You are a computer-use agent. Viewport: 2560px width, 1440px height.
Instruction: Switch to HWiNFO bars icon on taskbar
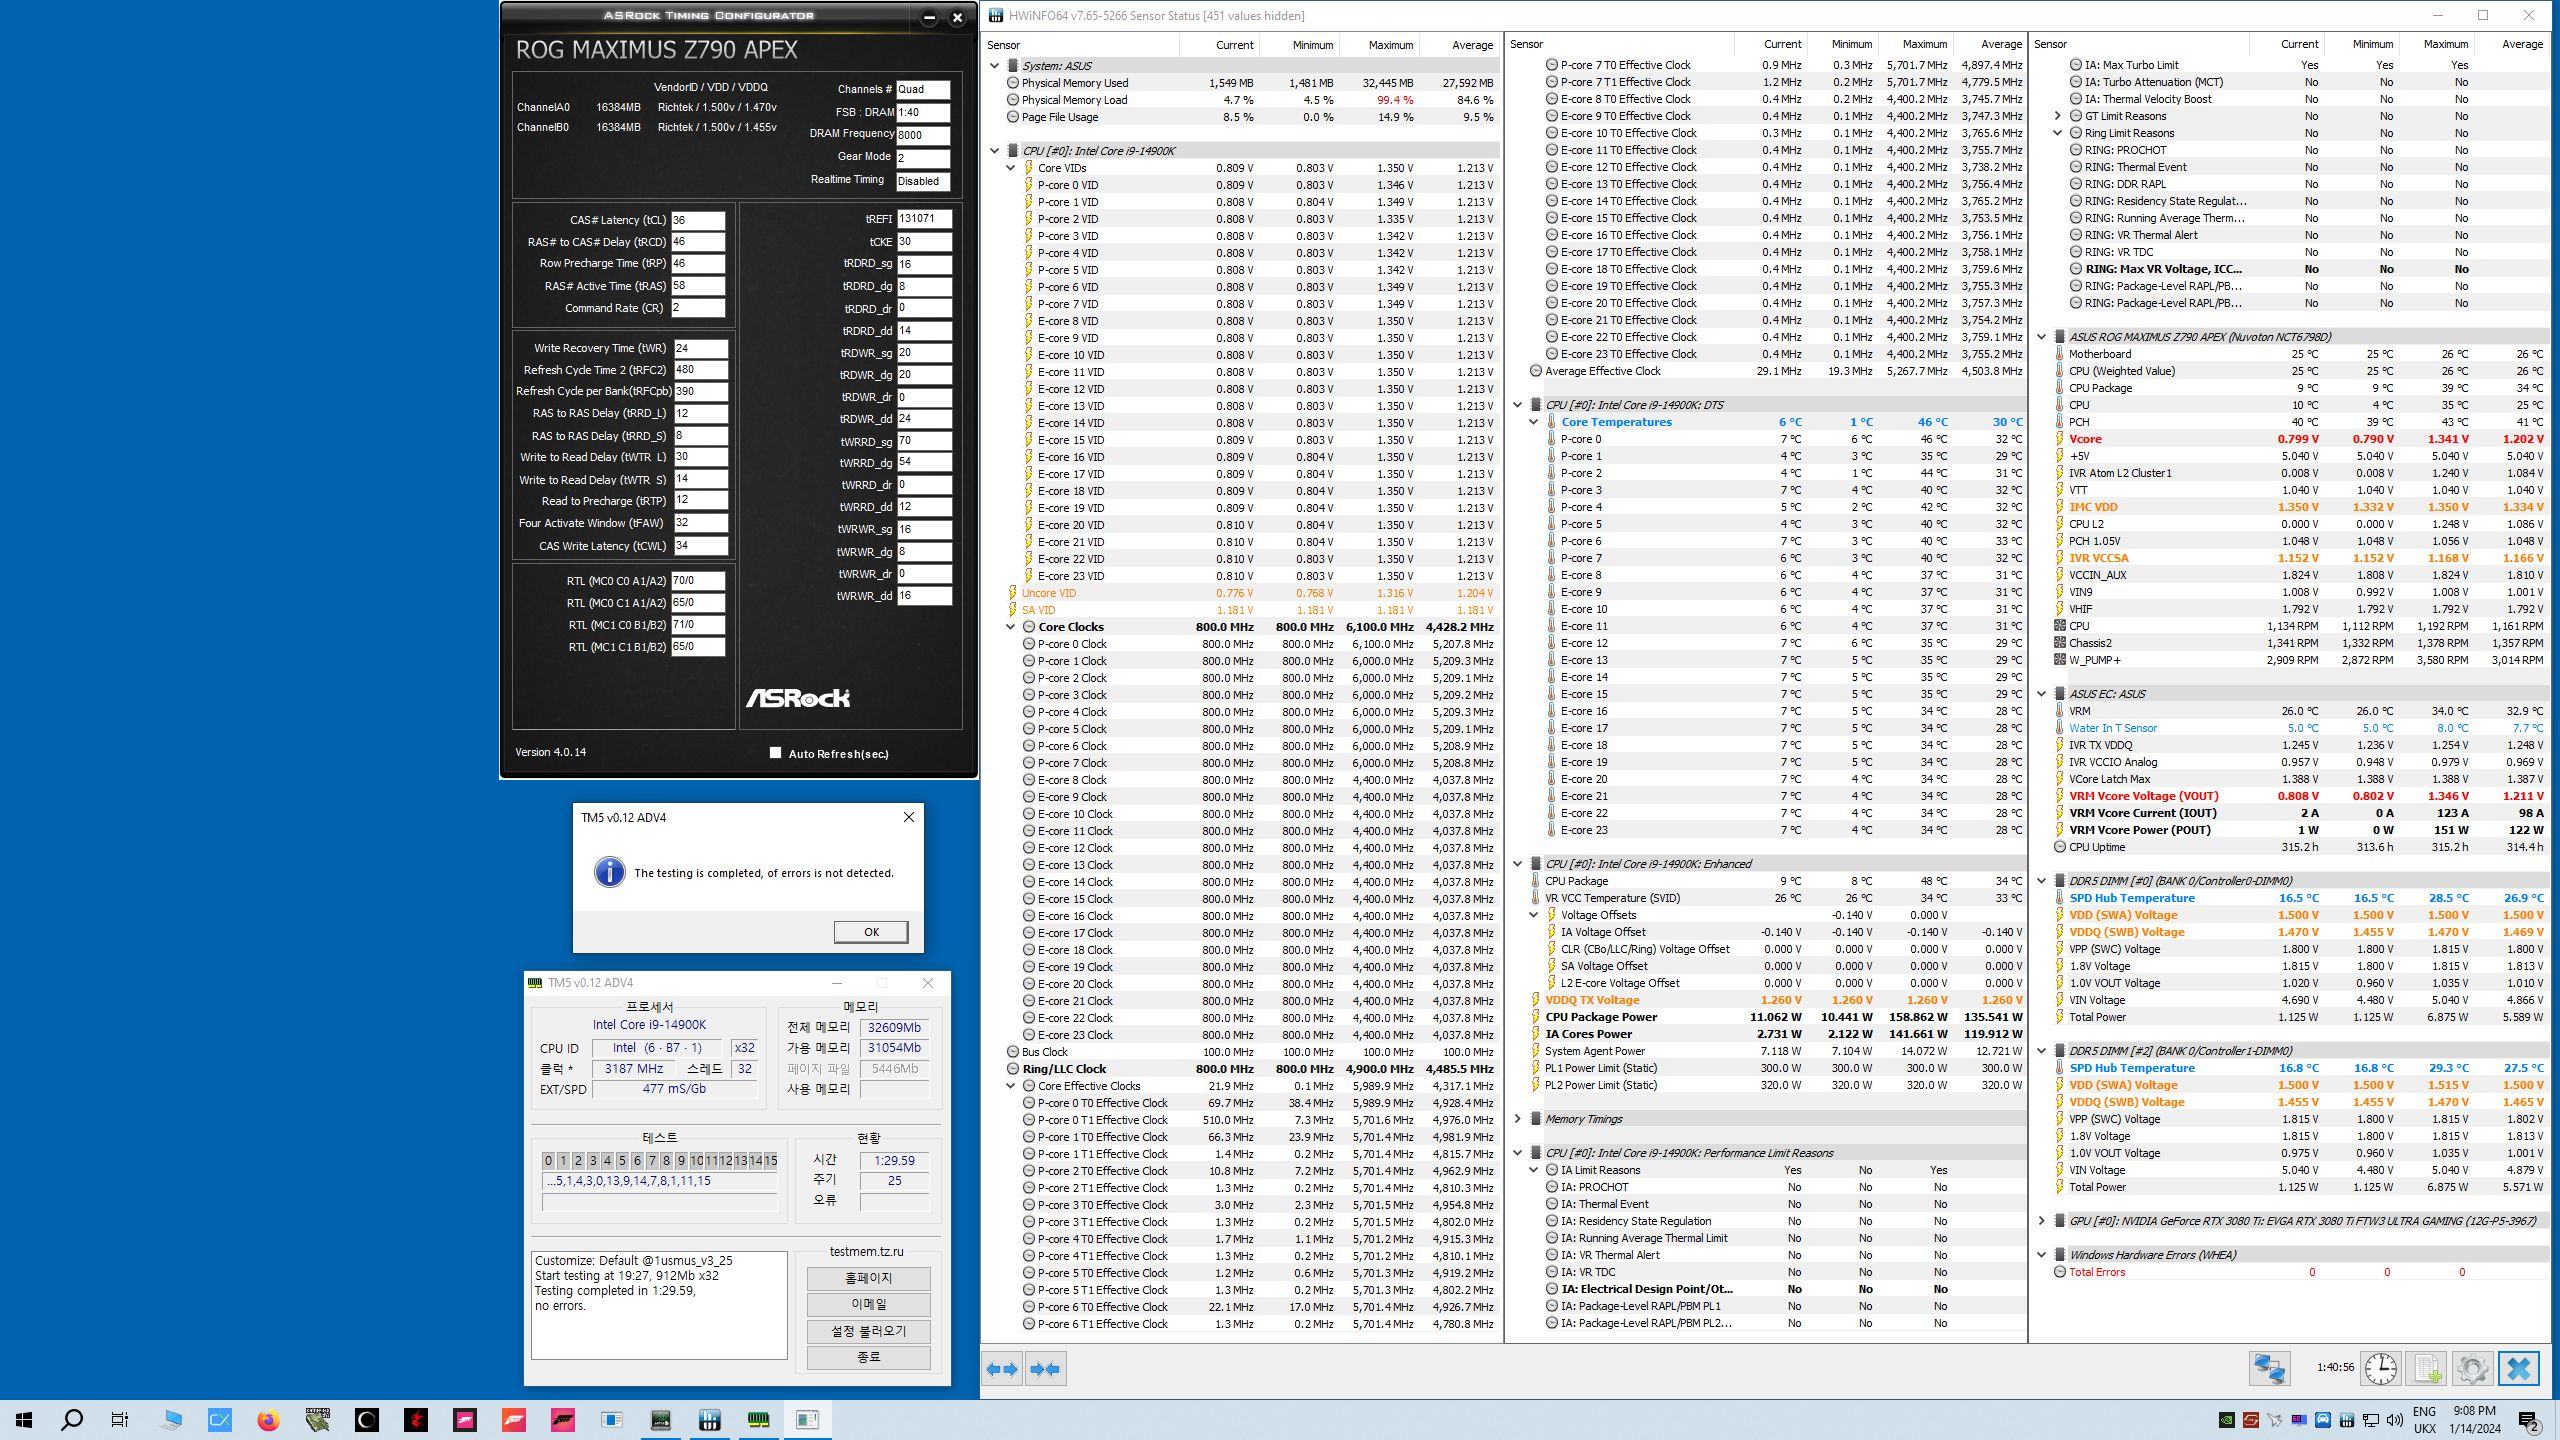pos(710,1419)
